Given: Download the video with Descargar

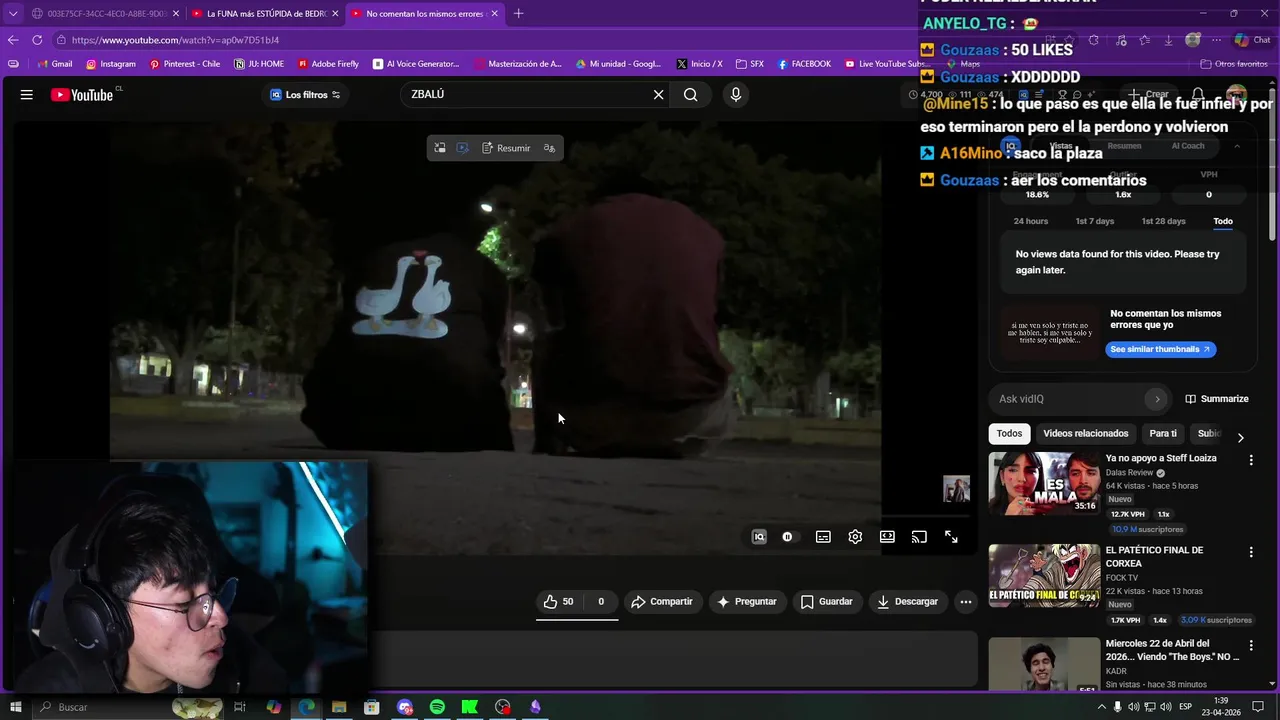Looking at the screenshot, I should point(908,602).
